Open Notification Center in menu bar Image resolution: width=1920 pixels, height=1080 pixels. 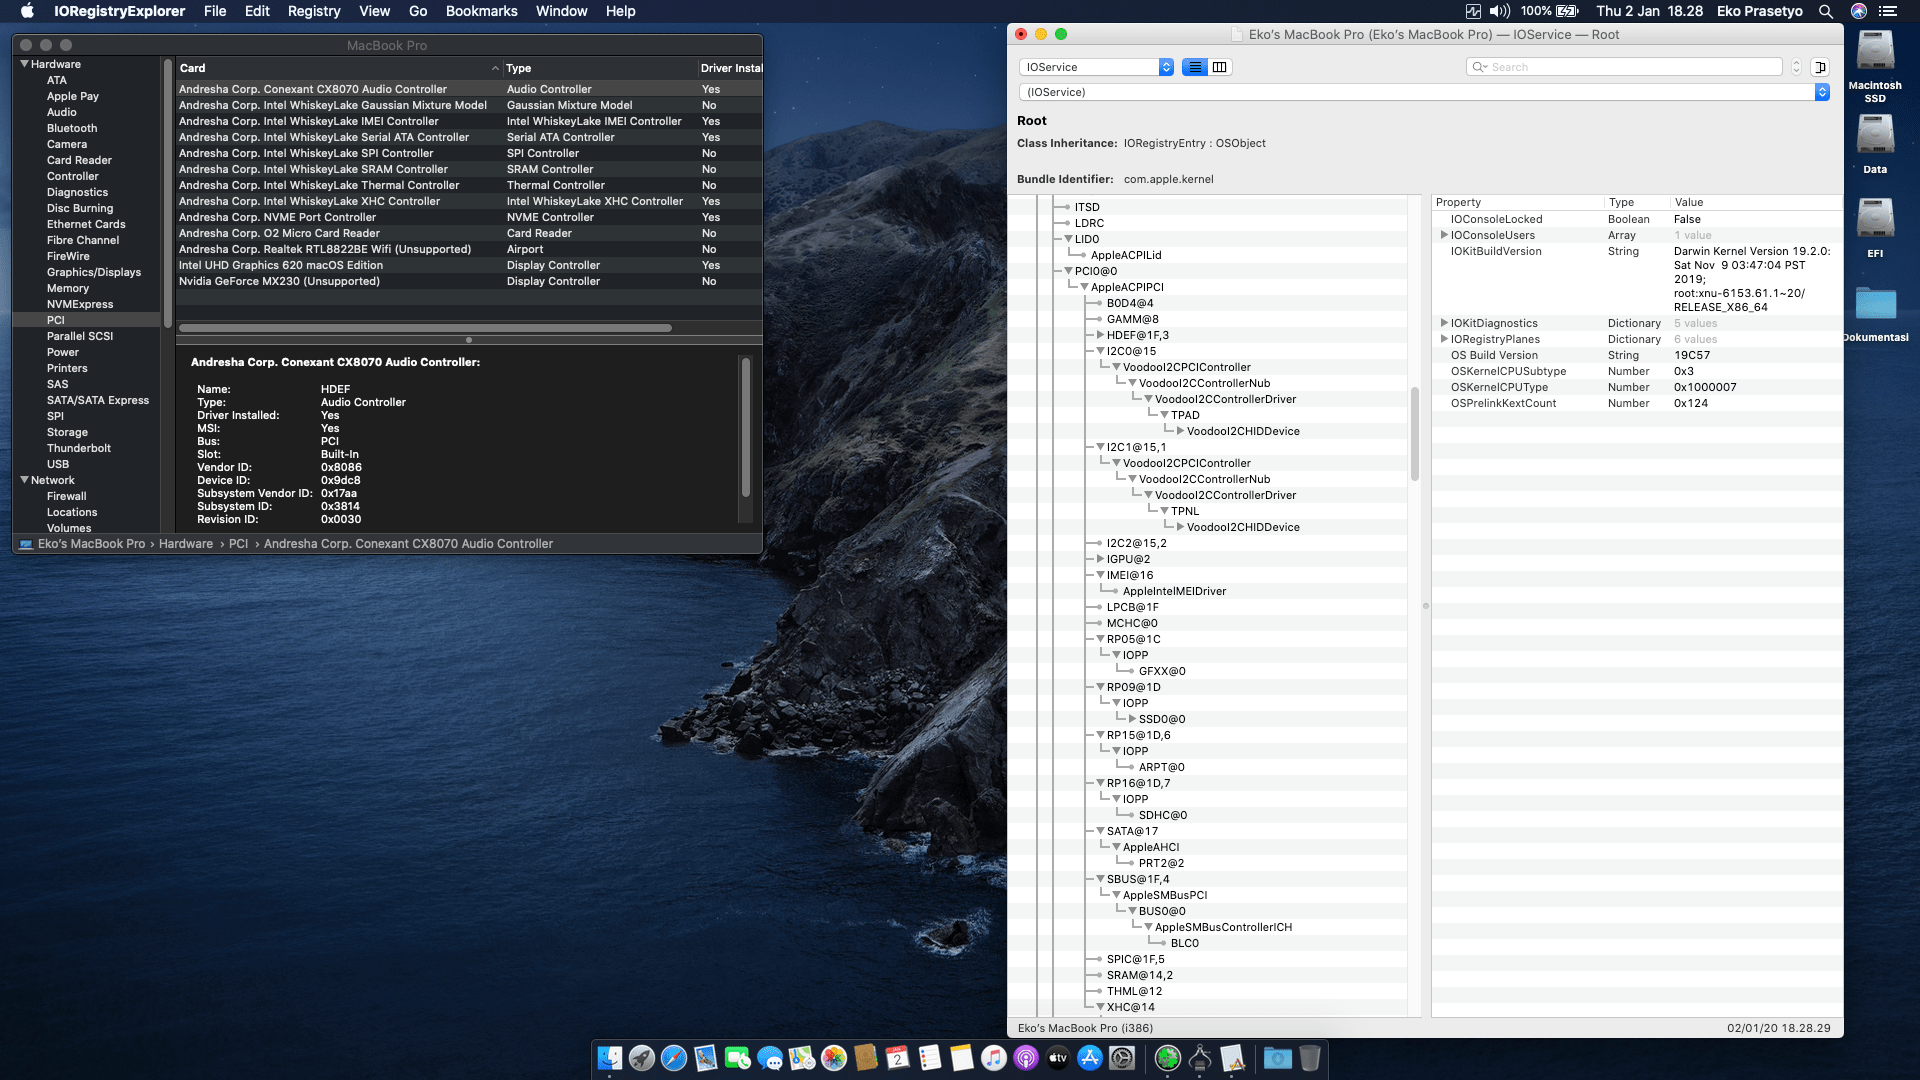[1888, 11]
